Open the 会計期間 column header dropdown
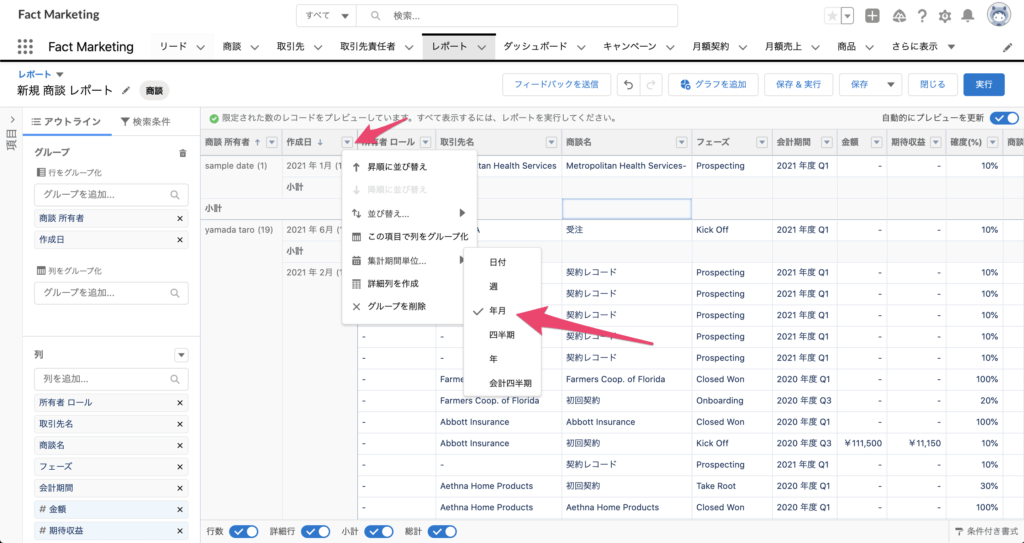This screenshot has height=543, width=1024. pyautogui.click(x=827, y=142)
